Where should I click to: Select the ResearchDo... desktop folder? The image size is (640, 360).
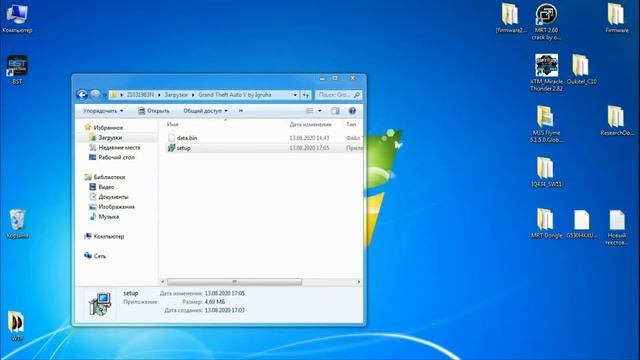click(616, 121)
